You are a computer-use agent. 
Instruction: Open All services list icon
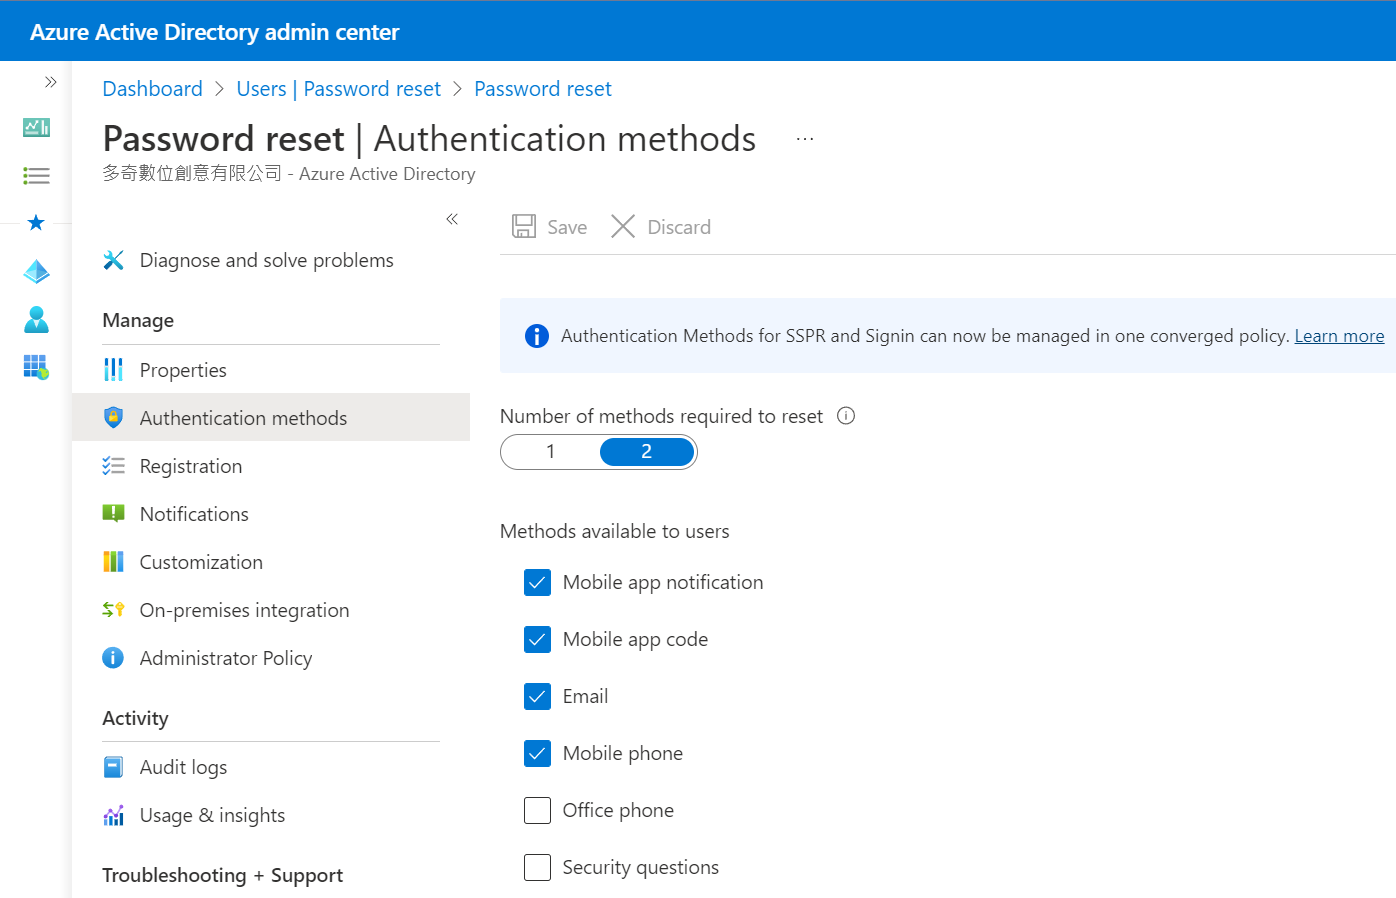(x=36, y=176)
